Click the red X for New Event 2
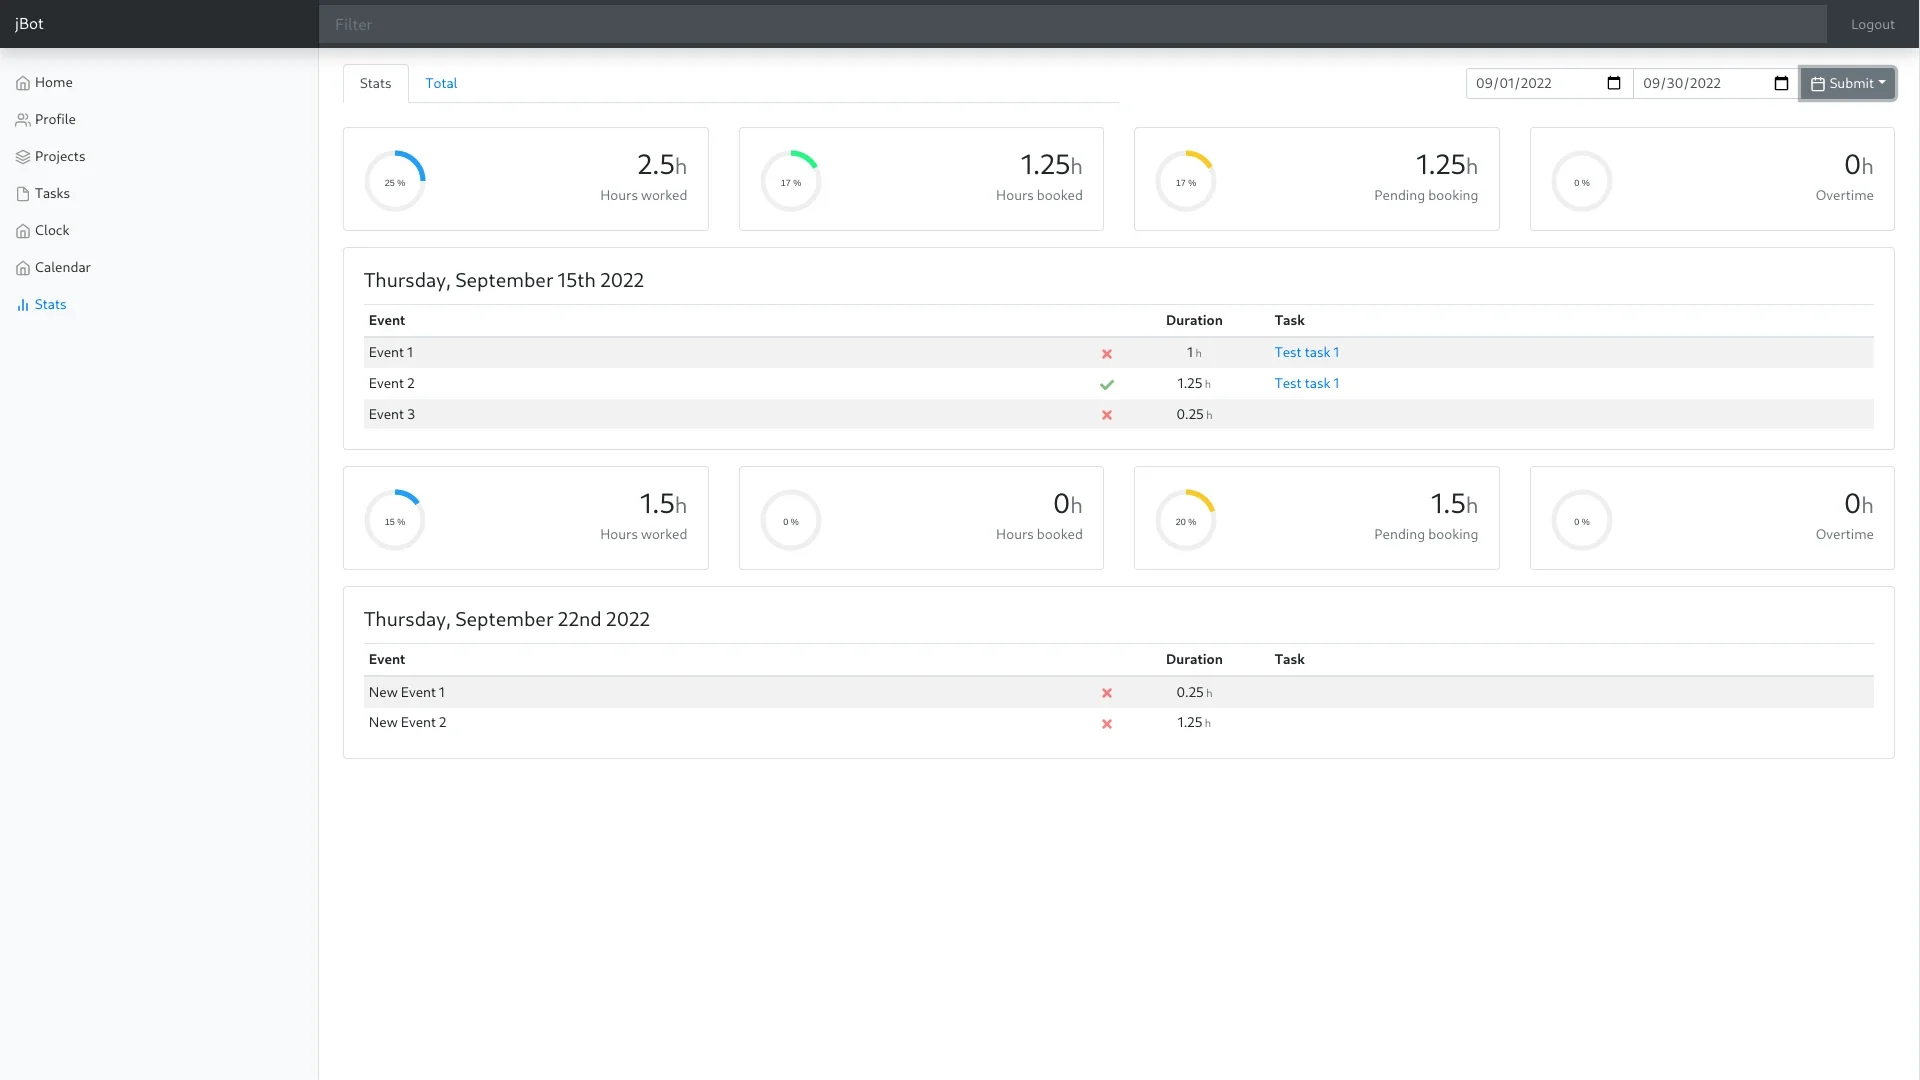Screen dimensions: 1920x1080 click(x=1107, y=724)
